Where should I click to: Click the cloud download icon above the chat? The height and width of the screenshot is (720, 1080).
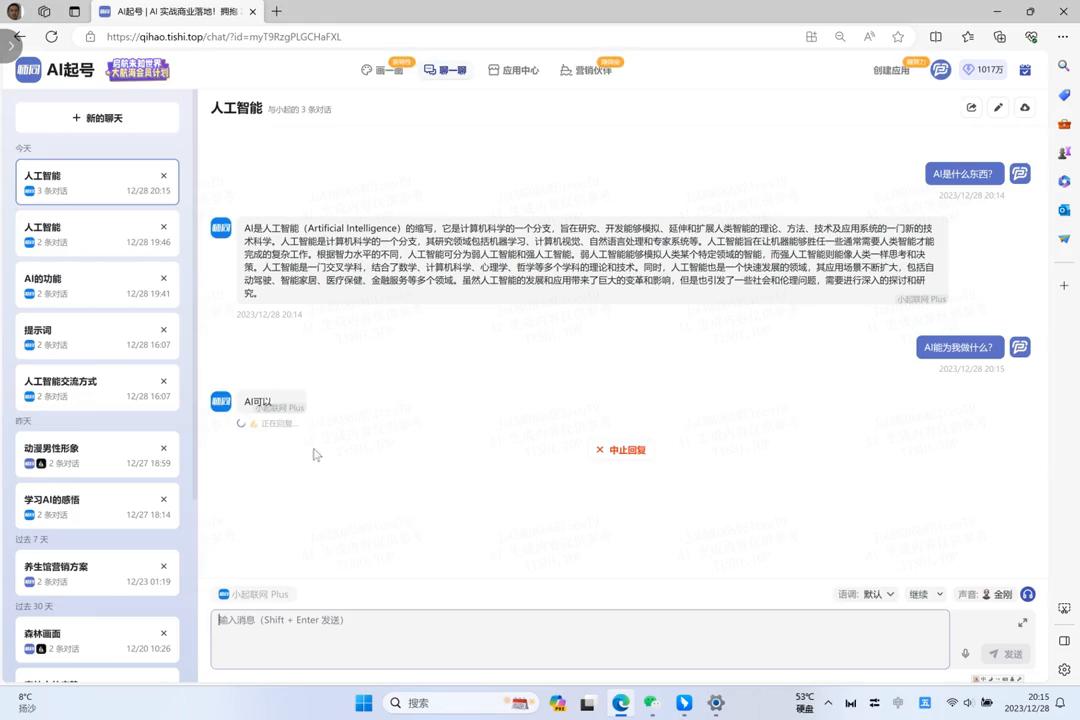point(1023,107)
